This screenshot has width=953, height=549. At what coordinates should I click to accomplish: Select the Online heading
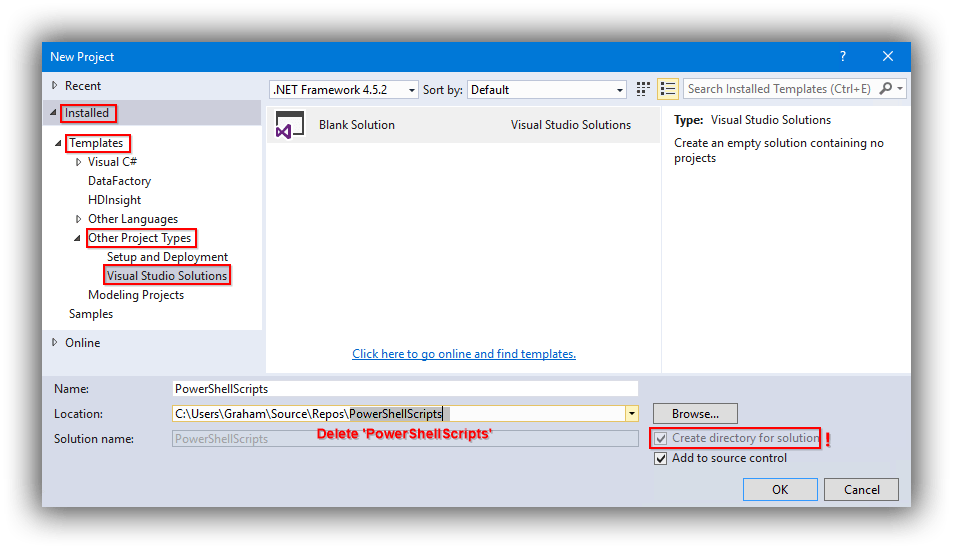pos(83,343)
